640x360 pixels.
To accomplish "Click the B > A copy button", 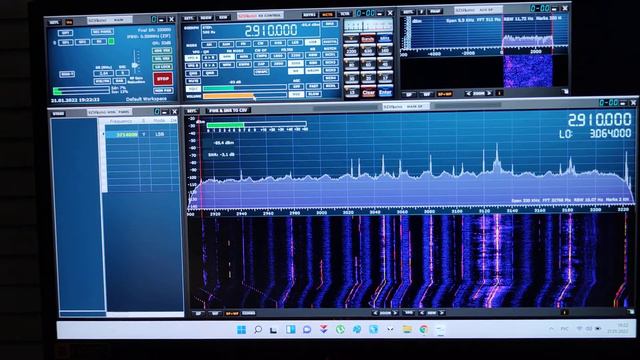I will pos(210,65).
